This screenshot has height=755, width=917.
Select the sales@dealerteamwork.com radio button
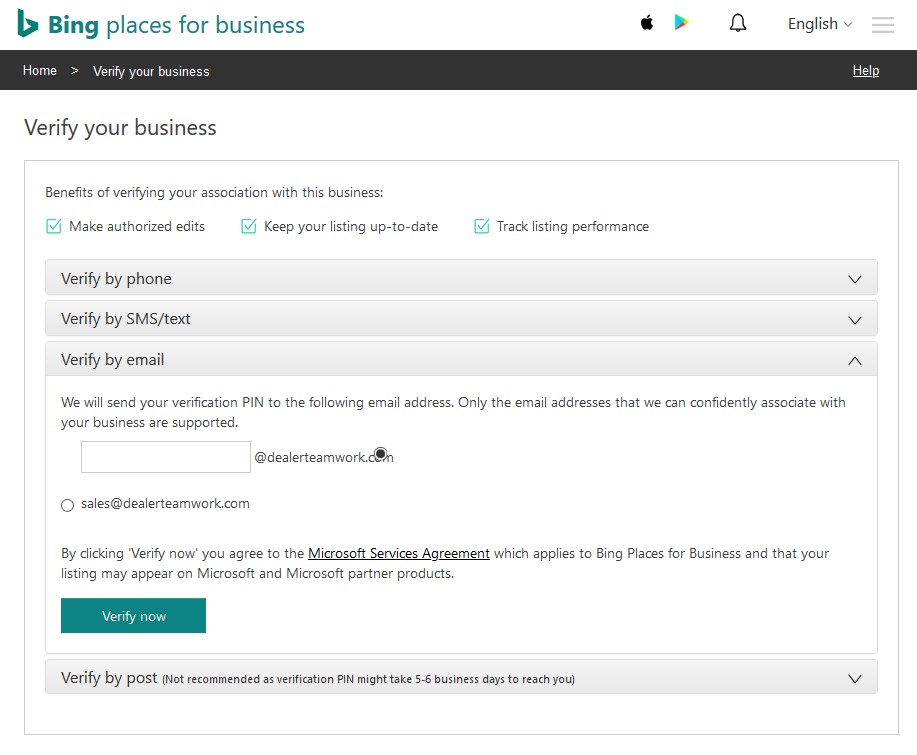click(x=67, y=505)
